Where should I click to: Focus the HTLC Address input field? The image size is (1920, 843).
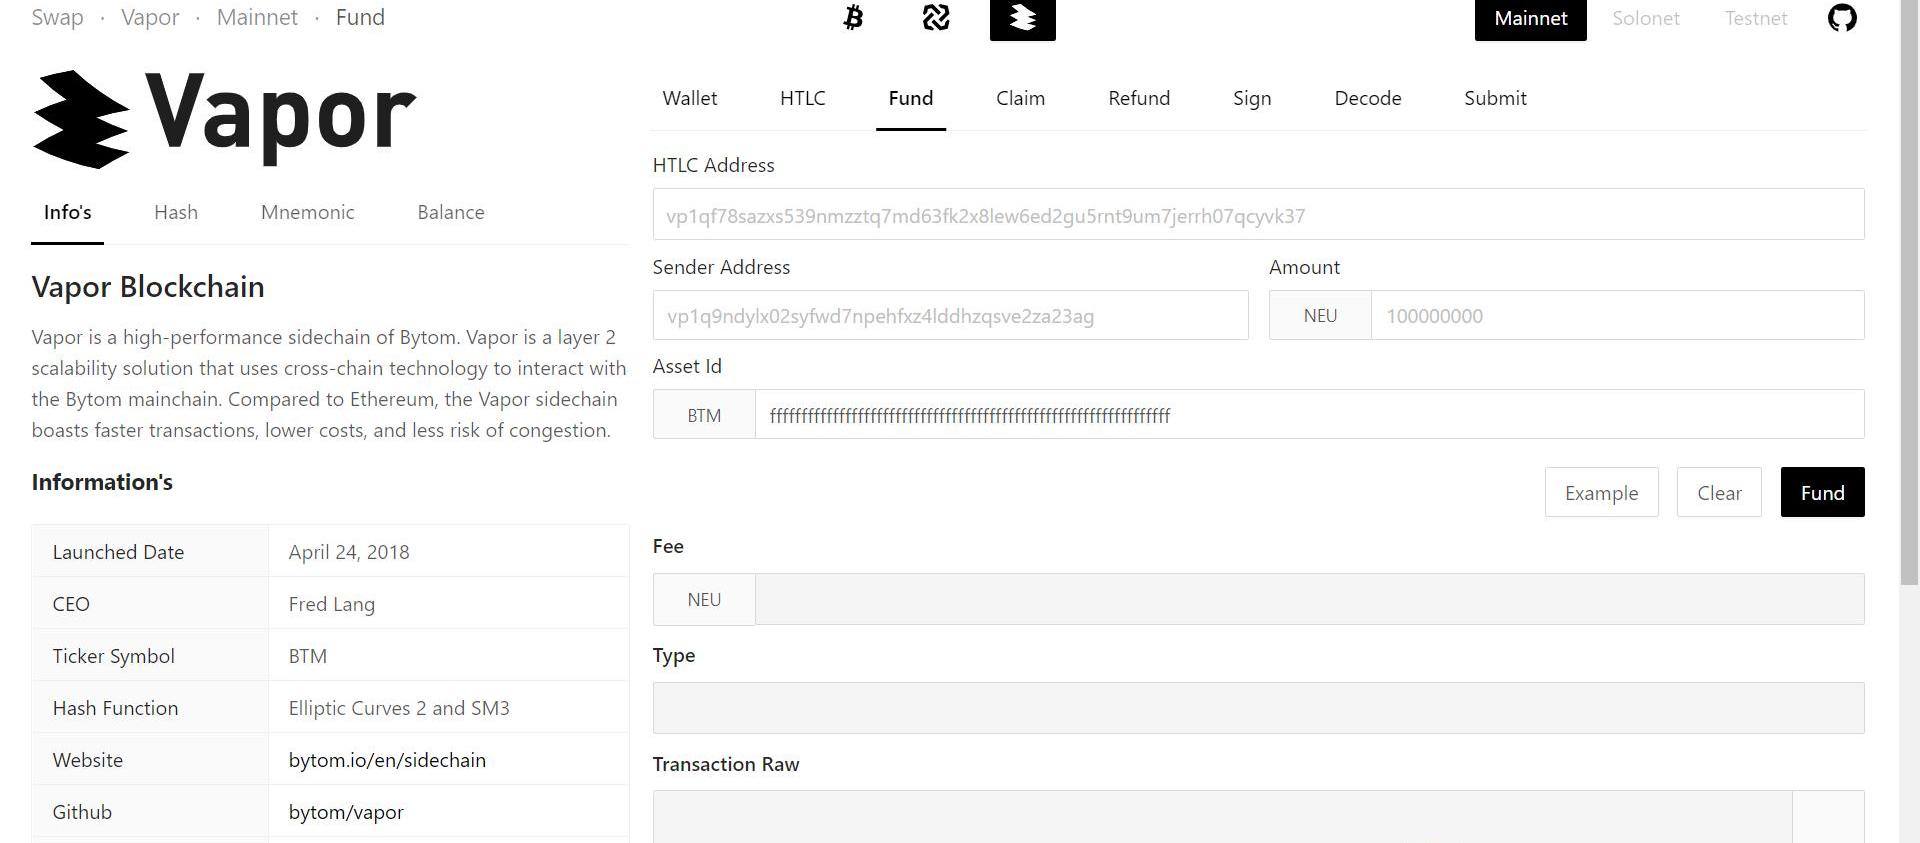point(1257,215)
